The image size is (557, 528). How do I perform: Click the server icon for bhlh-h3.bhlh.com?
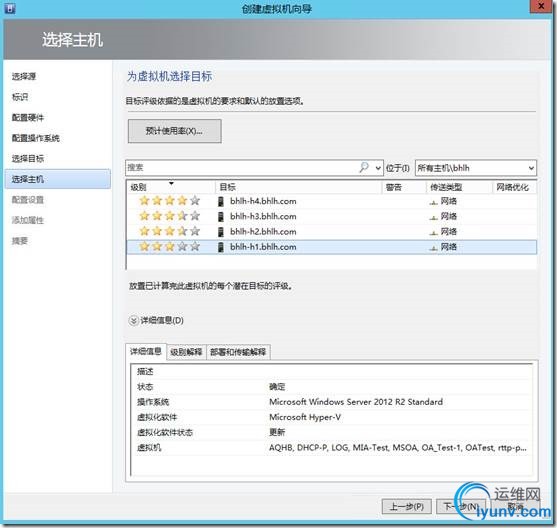pos(221,216)
